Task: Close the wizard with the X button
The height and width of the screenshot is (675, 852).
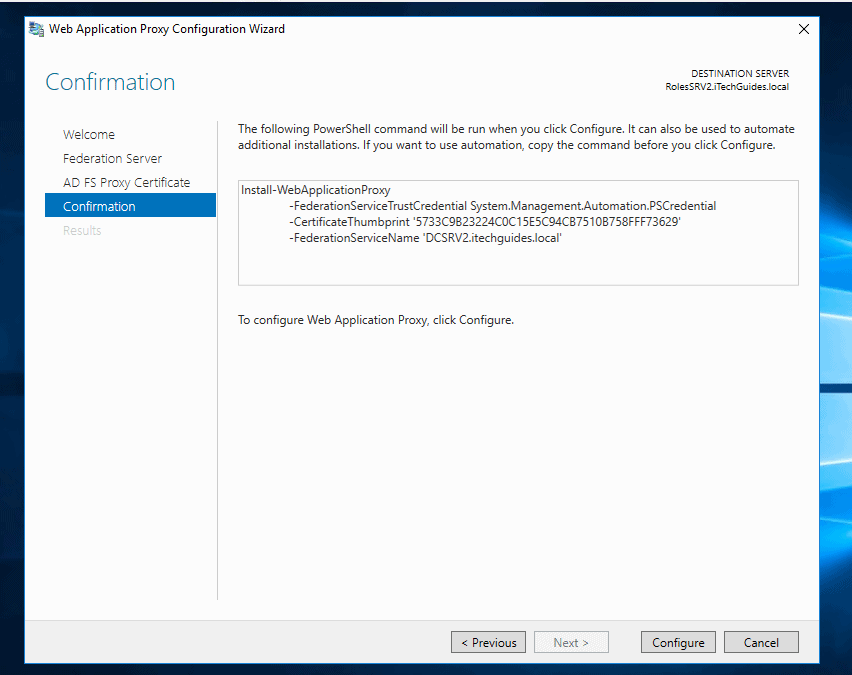Action: click(804, 29)
